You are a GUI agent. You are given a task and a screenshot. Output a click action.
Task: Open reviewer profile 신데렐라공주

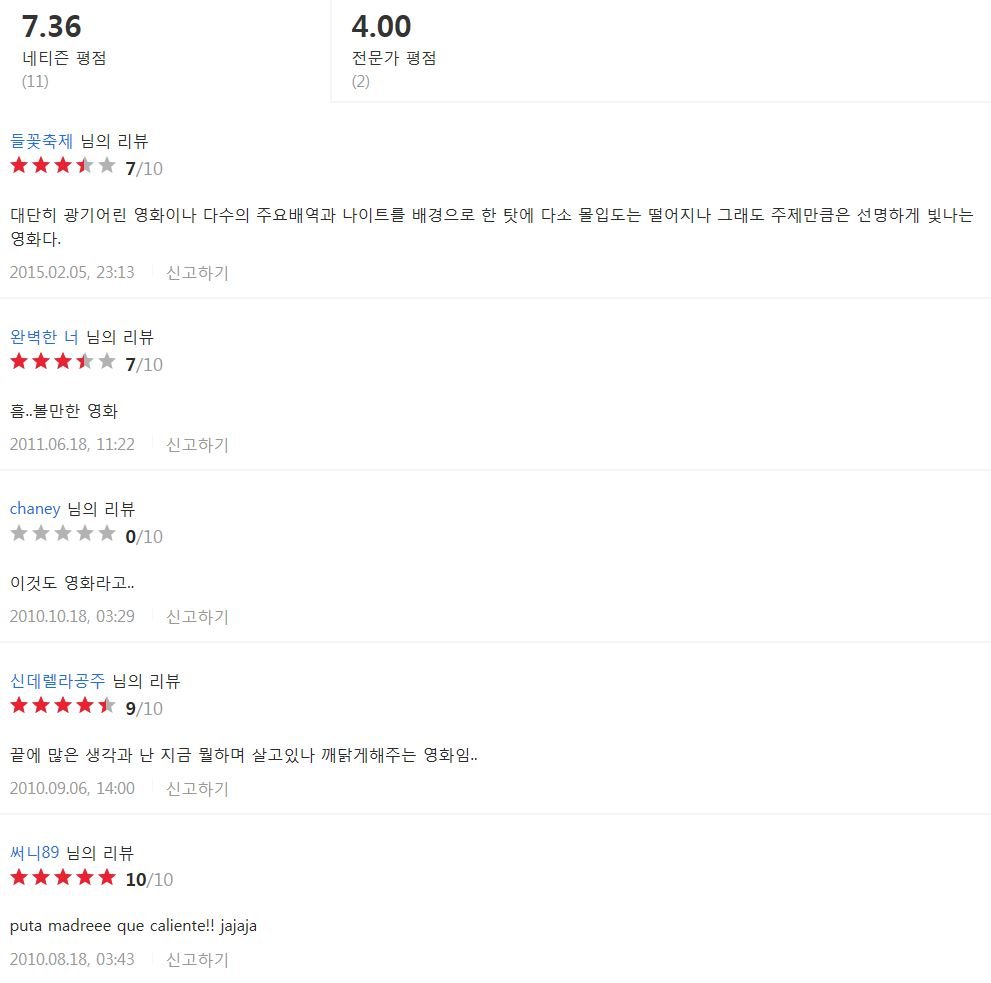tap(58, 681)
